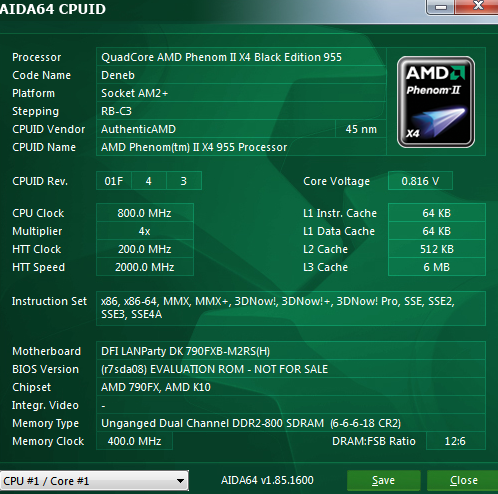Click the CPUID Rev. value '01F'

tap(114, 181)
